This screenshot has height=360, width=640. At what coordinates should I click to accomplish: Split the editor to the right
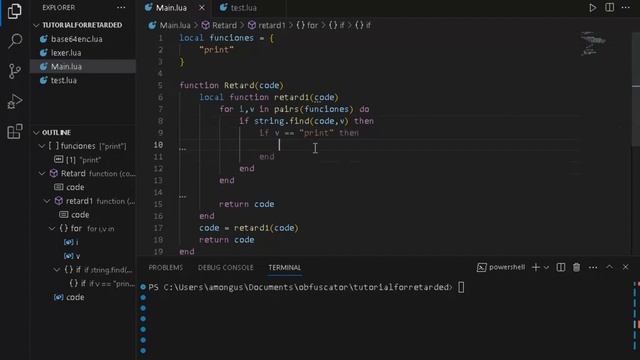click(x=609, y=8)
